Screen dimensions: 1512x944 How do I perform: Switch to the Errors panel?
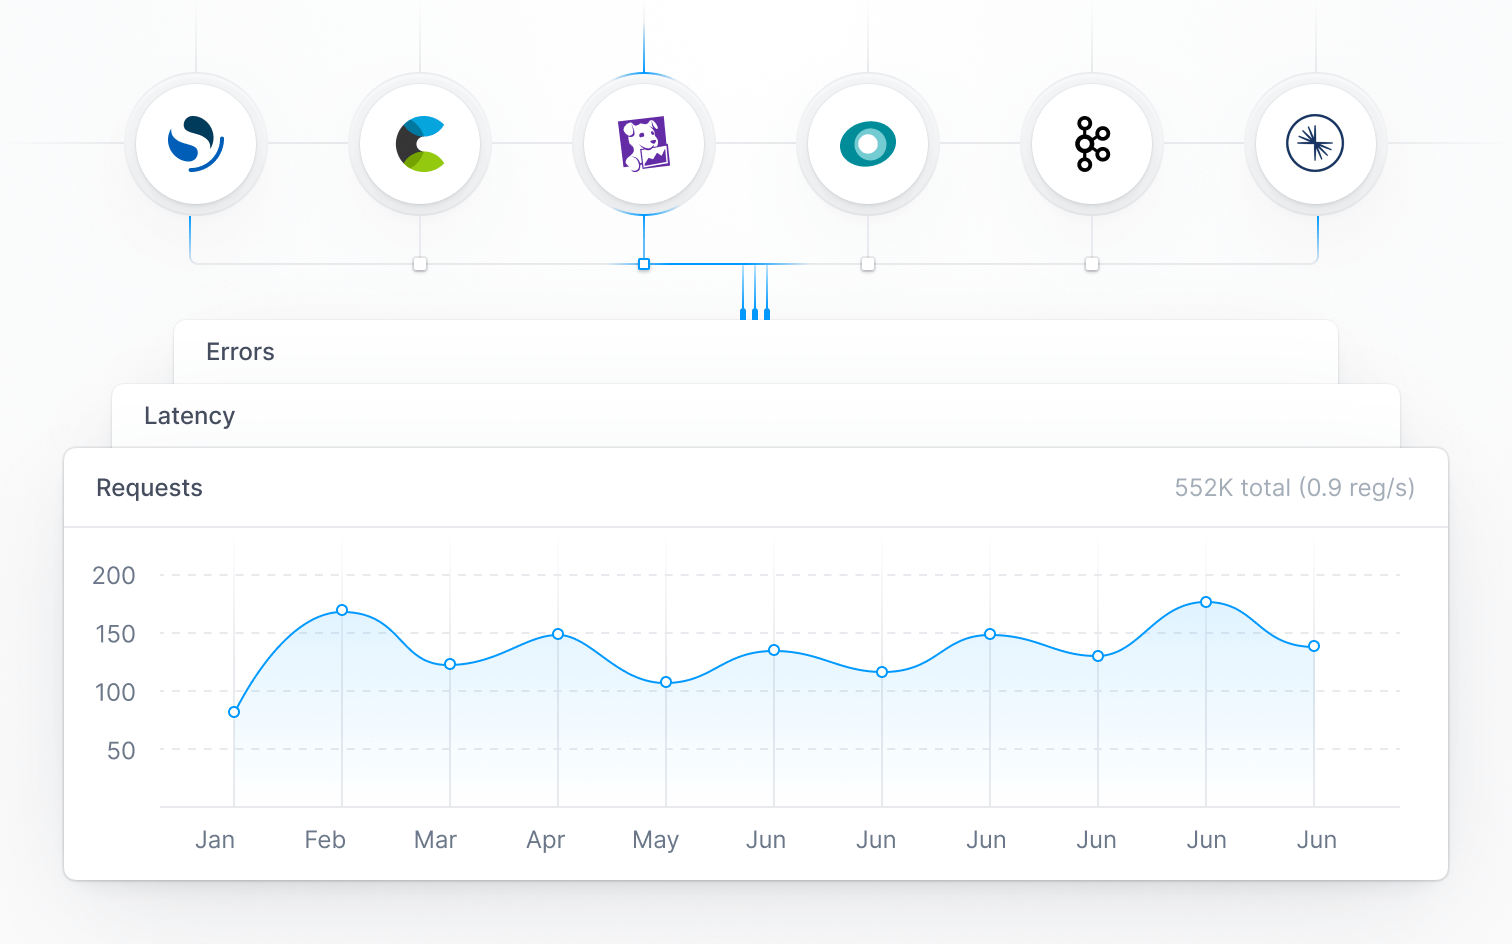click(240, 352)
